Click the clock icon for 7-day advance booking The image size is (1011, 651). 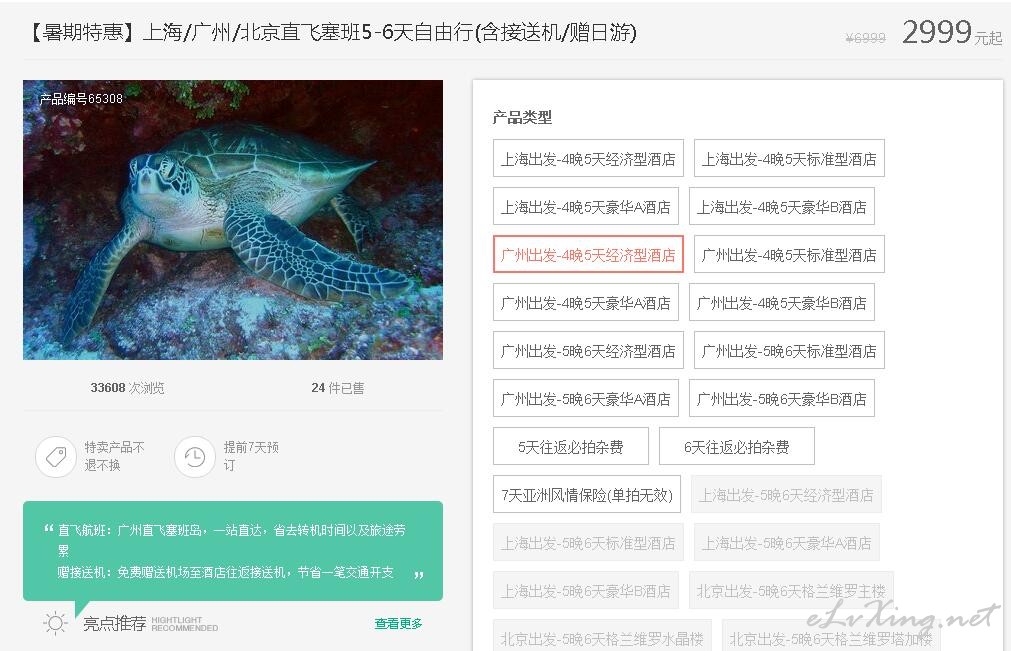click(195, 457)
